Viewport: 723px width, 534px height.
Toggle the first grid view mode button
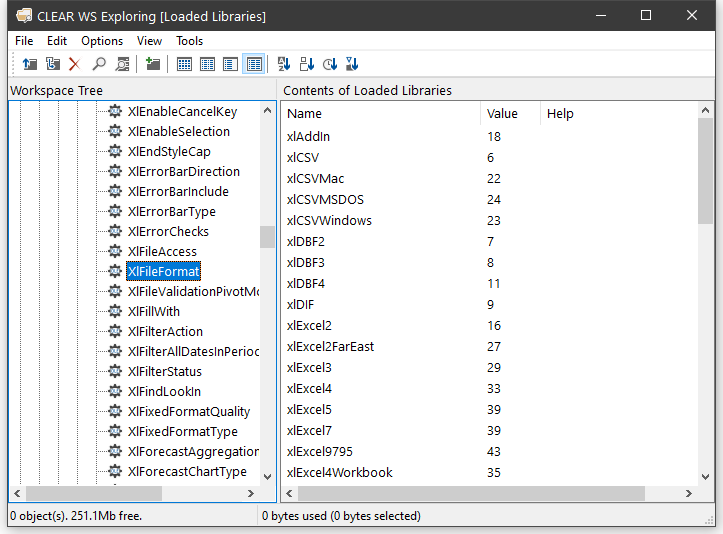point(184,64)
